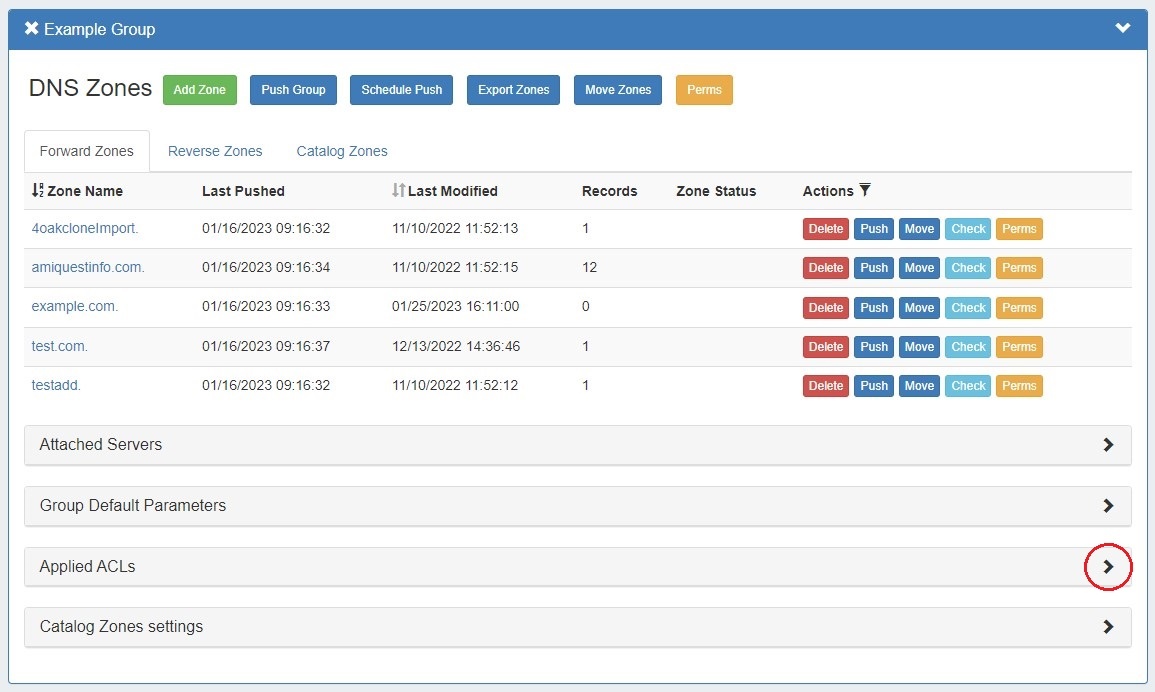Image resolution: width=1155 pixels, height=692 pixels.
Task: Delete the test.com. zone
Action: pos(825,347)
